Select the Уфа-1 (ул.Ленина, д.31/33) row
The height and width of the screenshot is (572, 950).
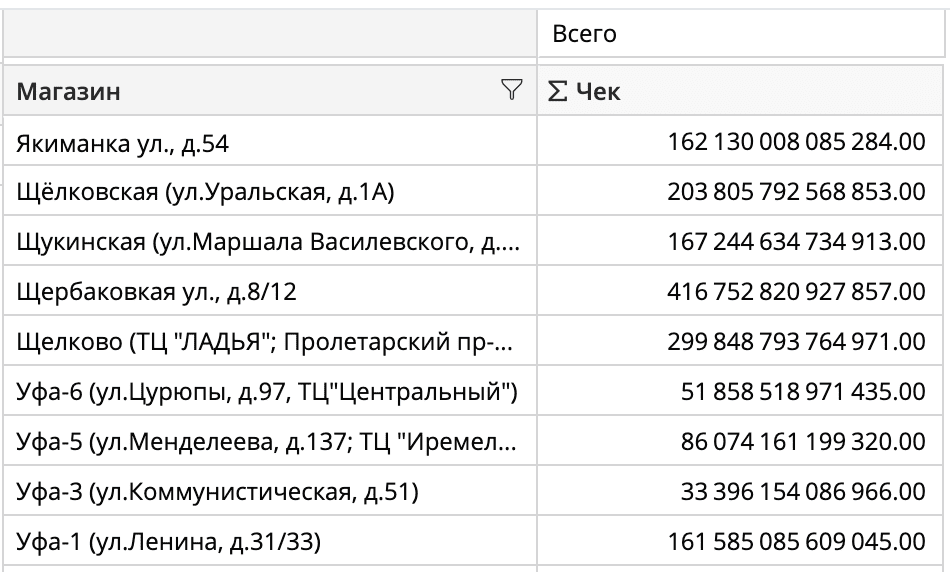tap(169, 543)
